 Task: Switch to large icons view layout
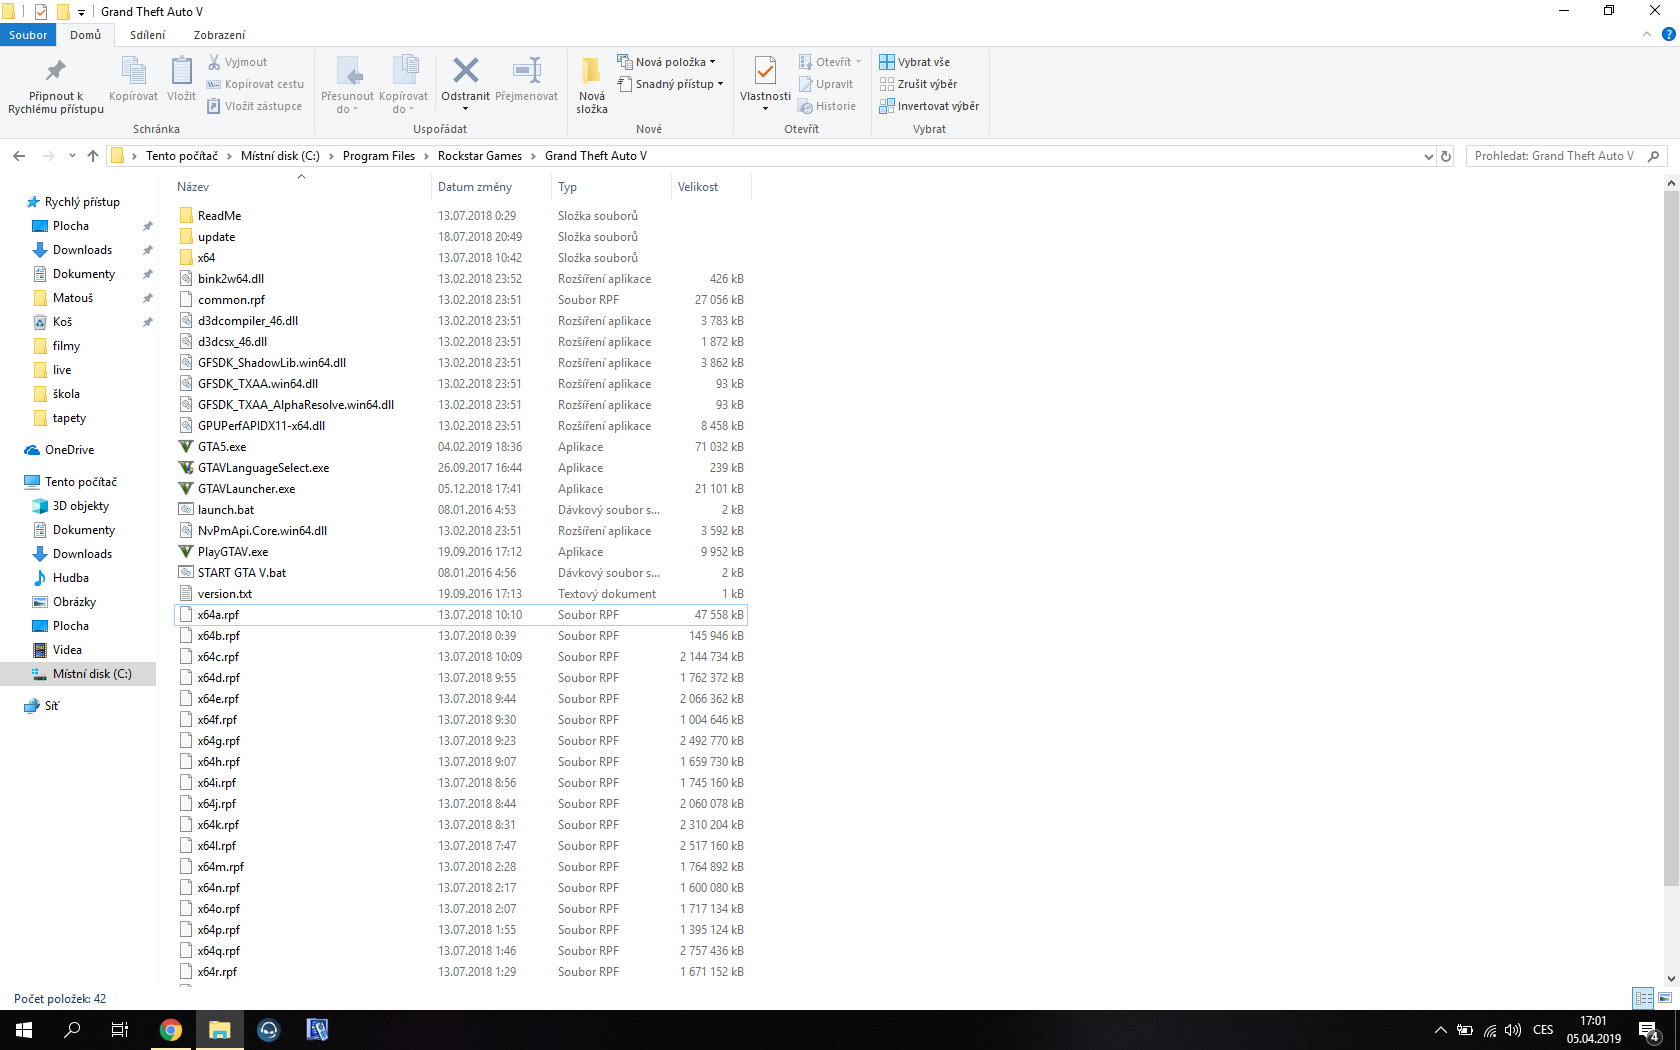(x=1665, y=998)
